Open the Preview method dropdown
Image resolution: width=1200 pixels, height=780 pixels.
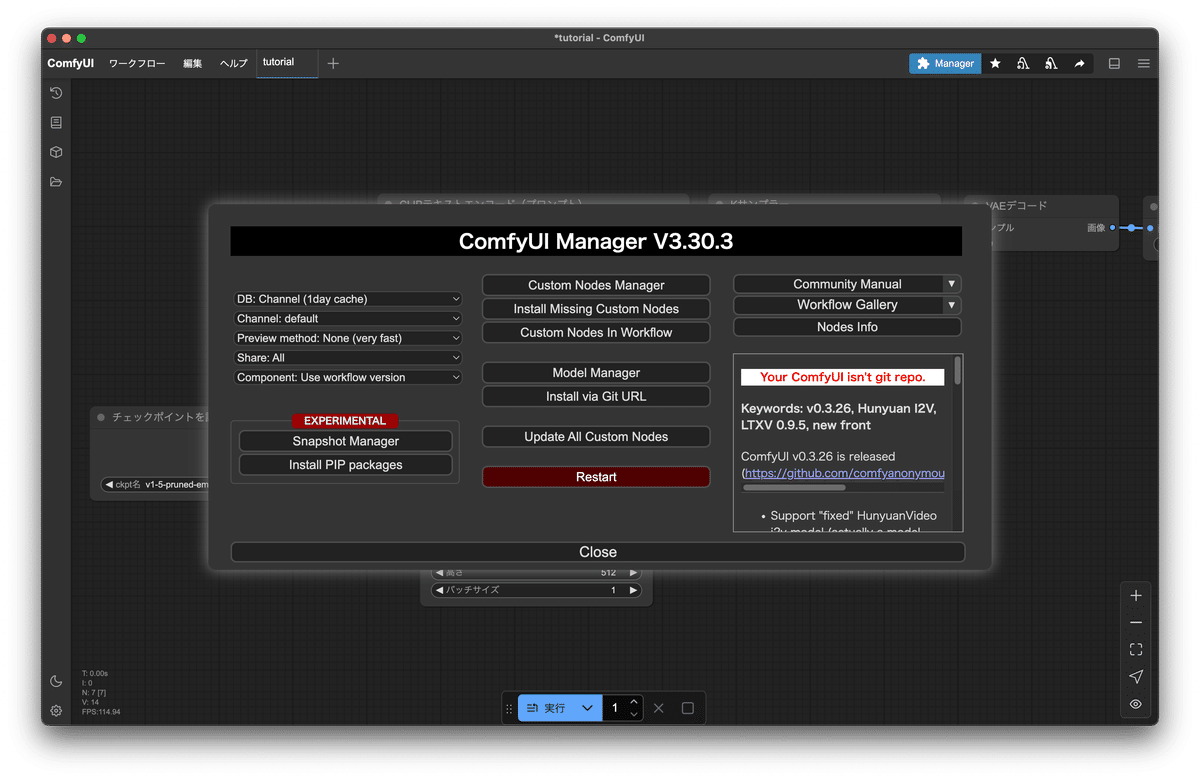pyautogui.click(x=348, y=338)
